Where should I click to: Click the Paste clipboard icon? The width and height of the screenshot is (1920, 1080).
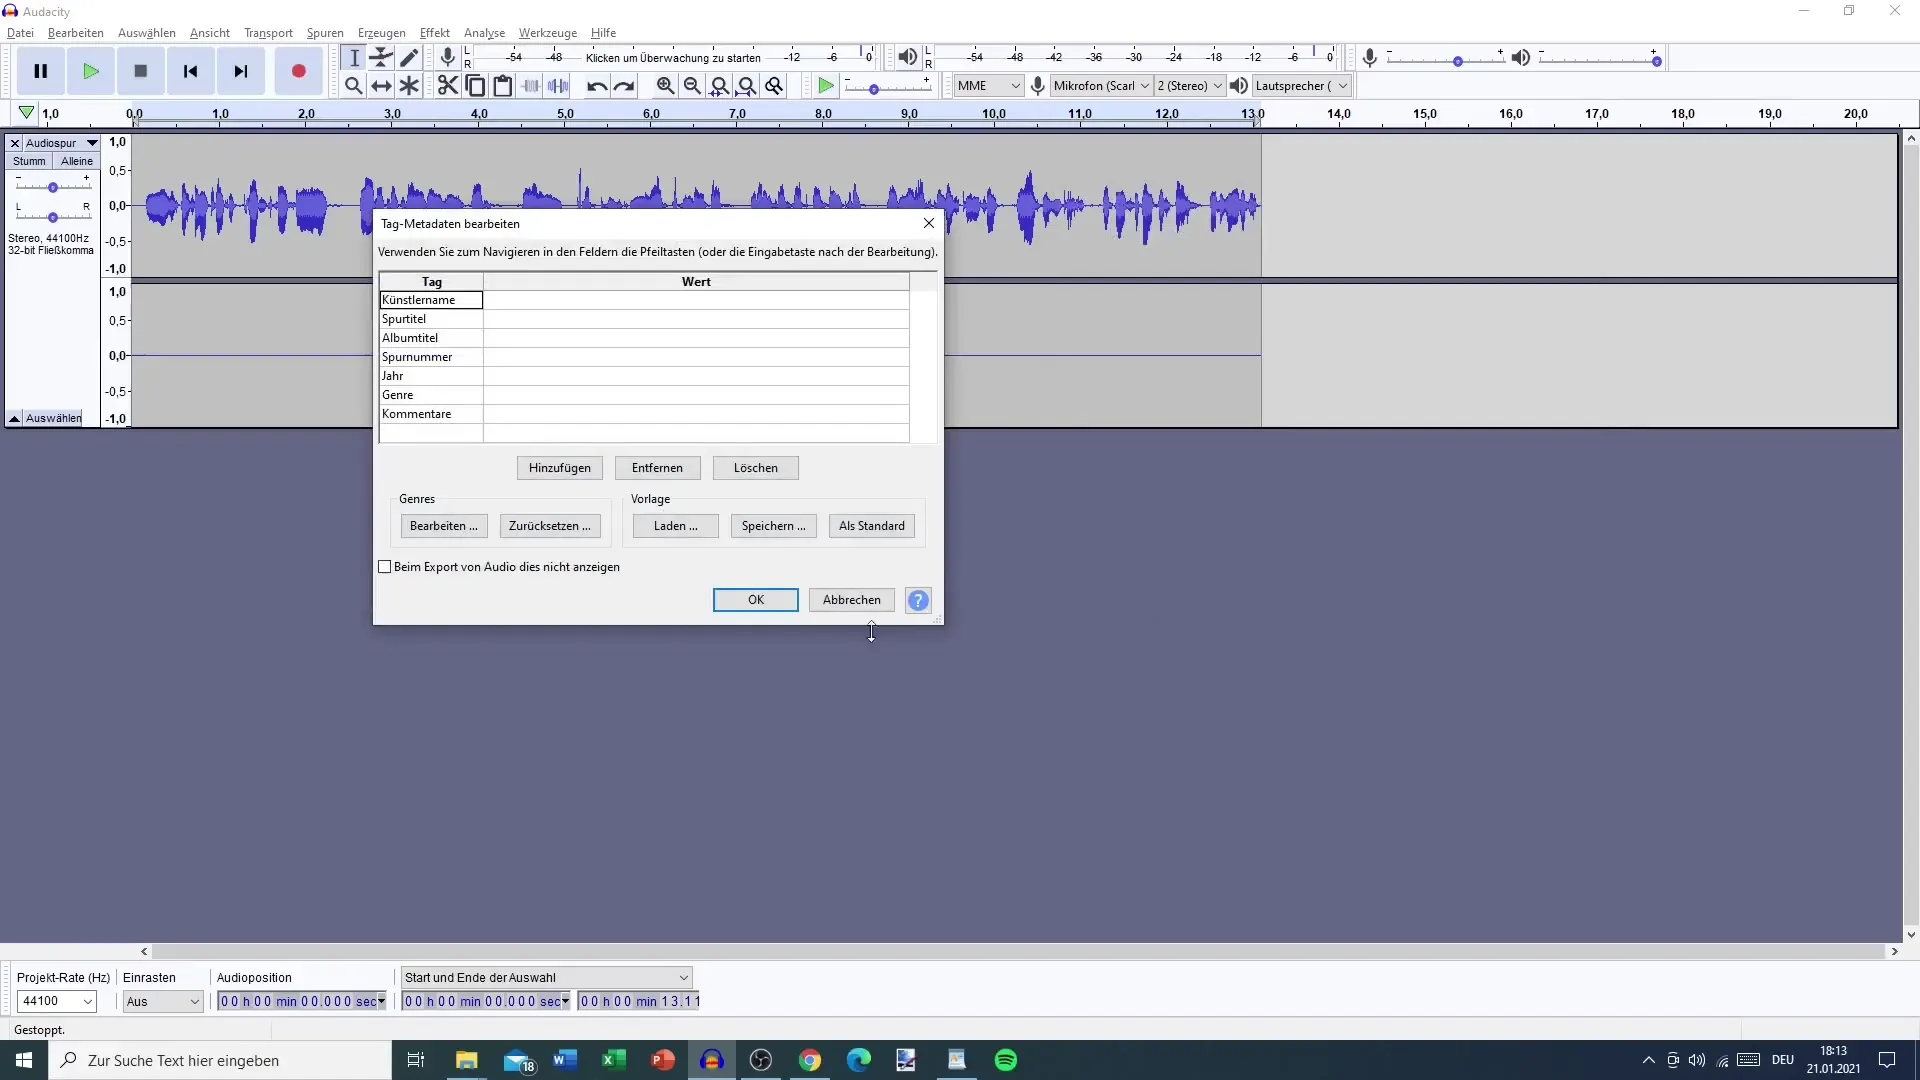pyautogui.click(x=503, y=86)
